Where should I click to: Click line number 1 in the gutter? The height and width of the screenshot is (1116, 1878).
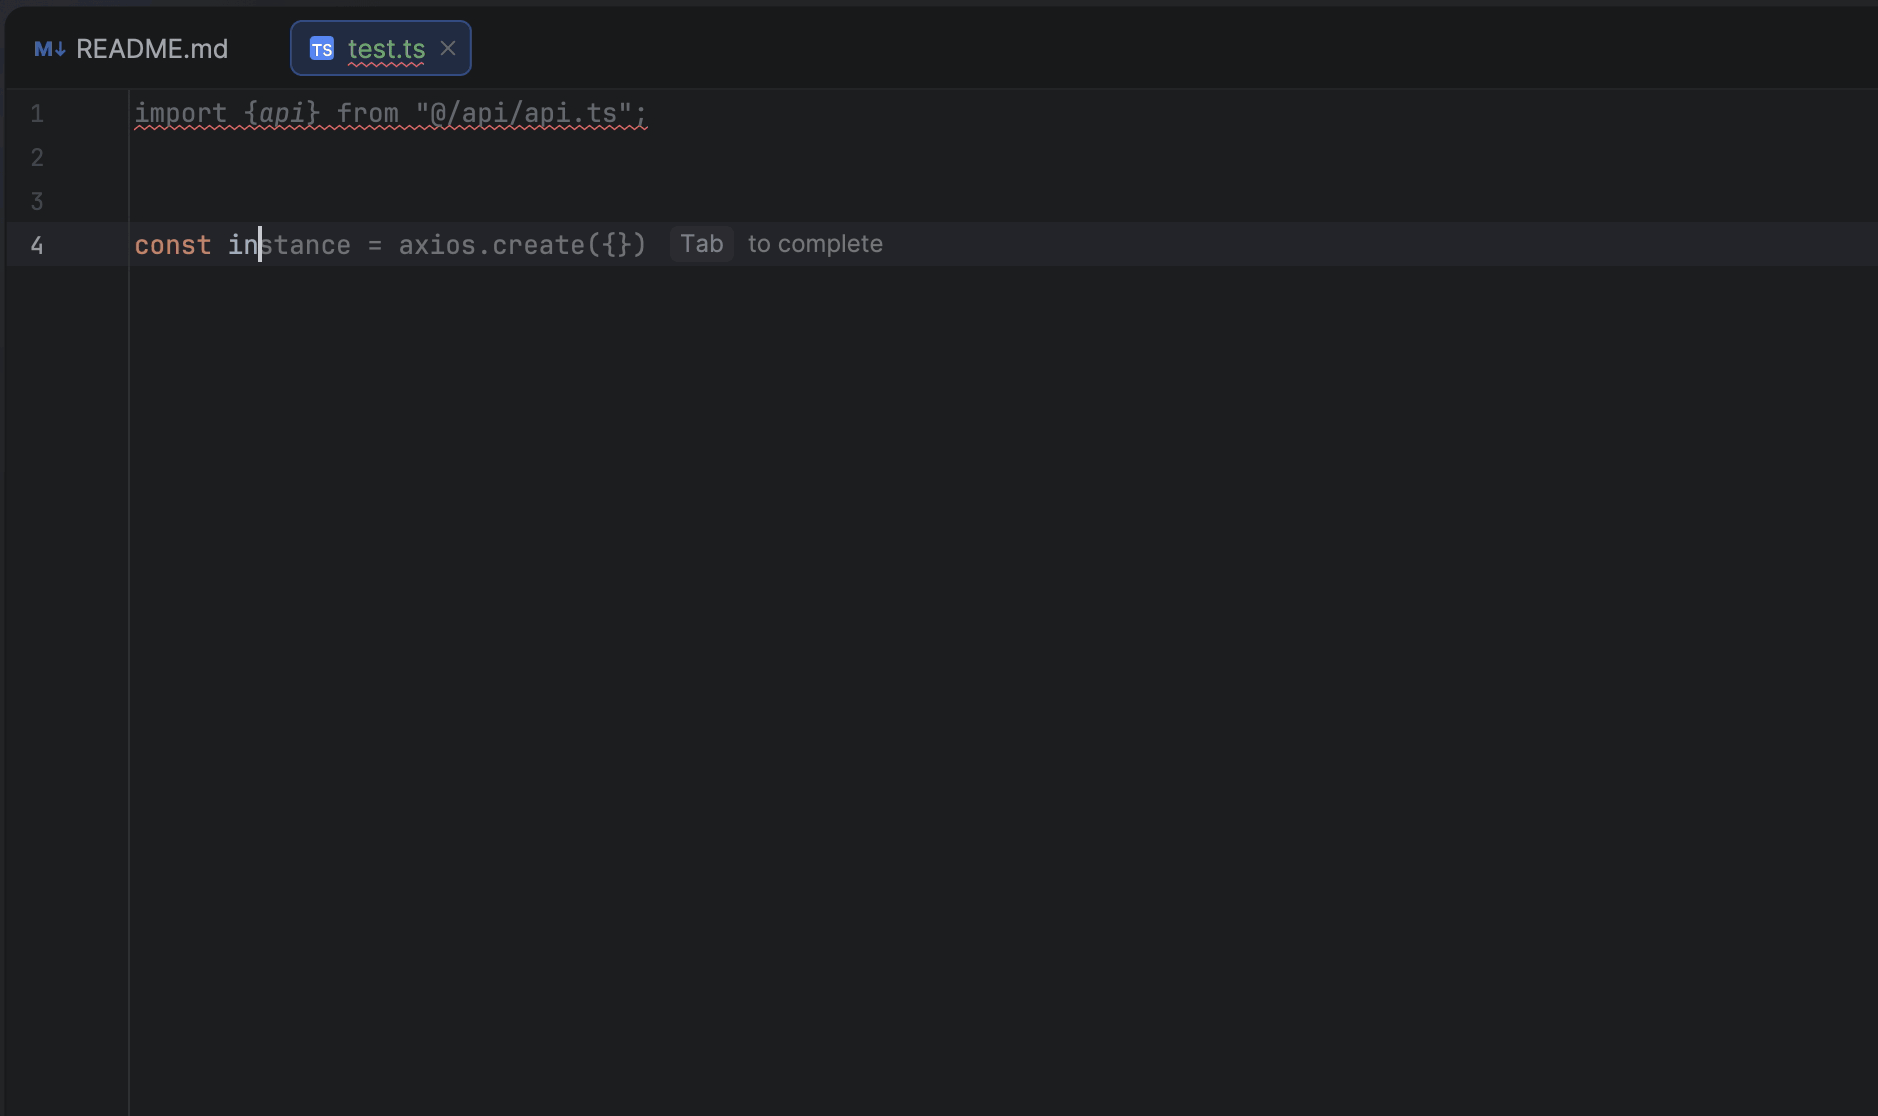click(x=37, y=113)
